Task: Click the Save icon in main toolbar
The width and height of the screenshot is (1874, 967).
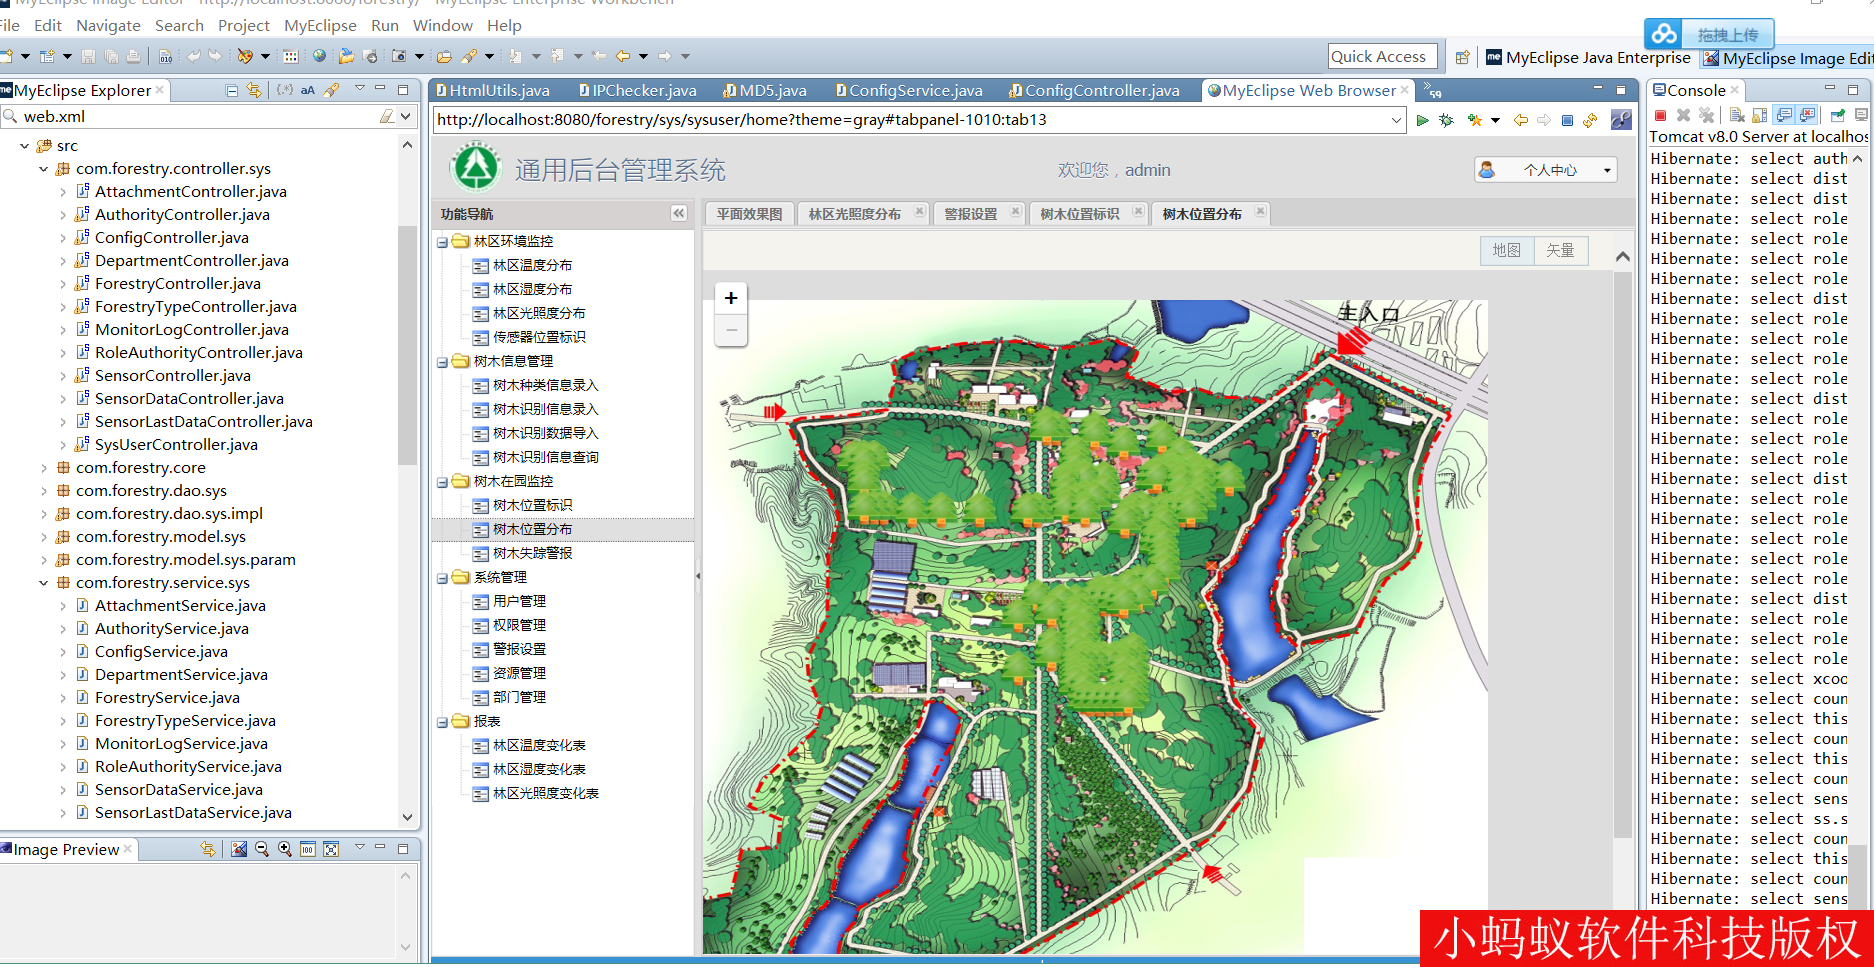Action: (88, 57)
